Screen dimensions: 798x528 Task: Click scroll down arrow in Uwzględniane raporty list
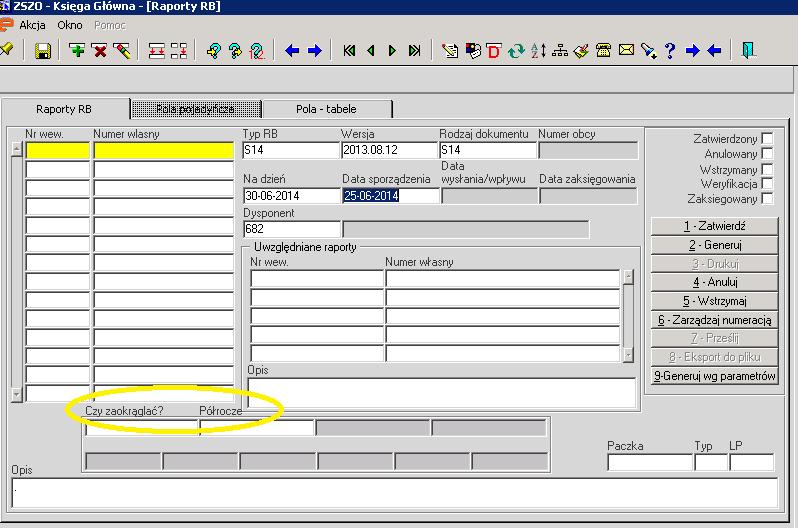click(x=629, y=355)
